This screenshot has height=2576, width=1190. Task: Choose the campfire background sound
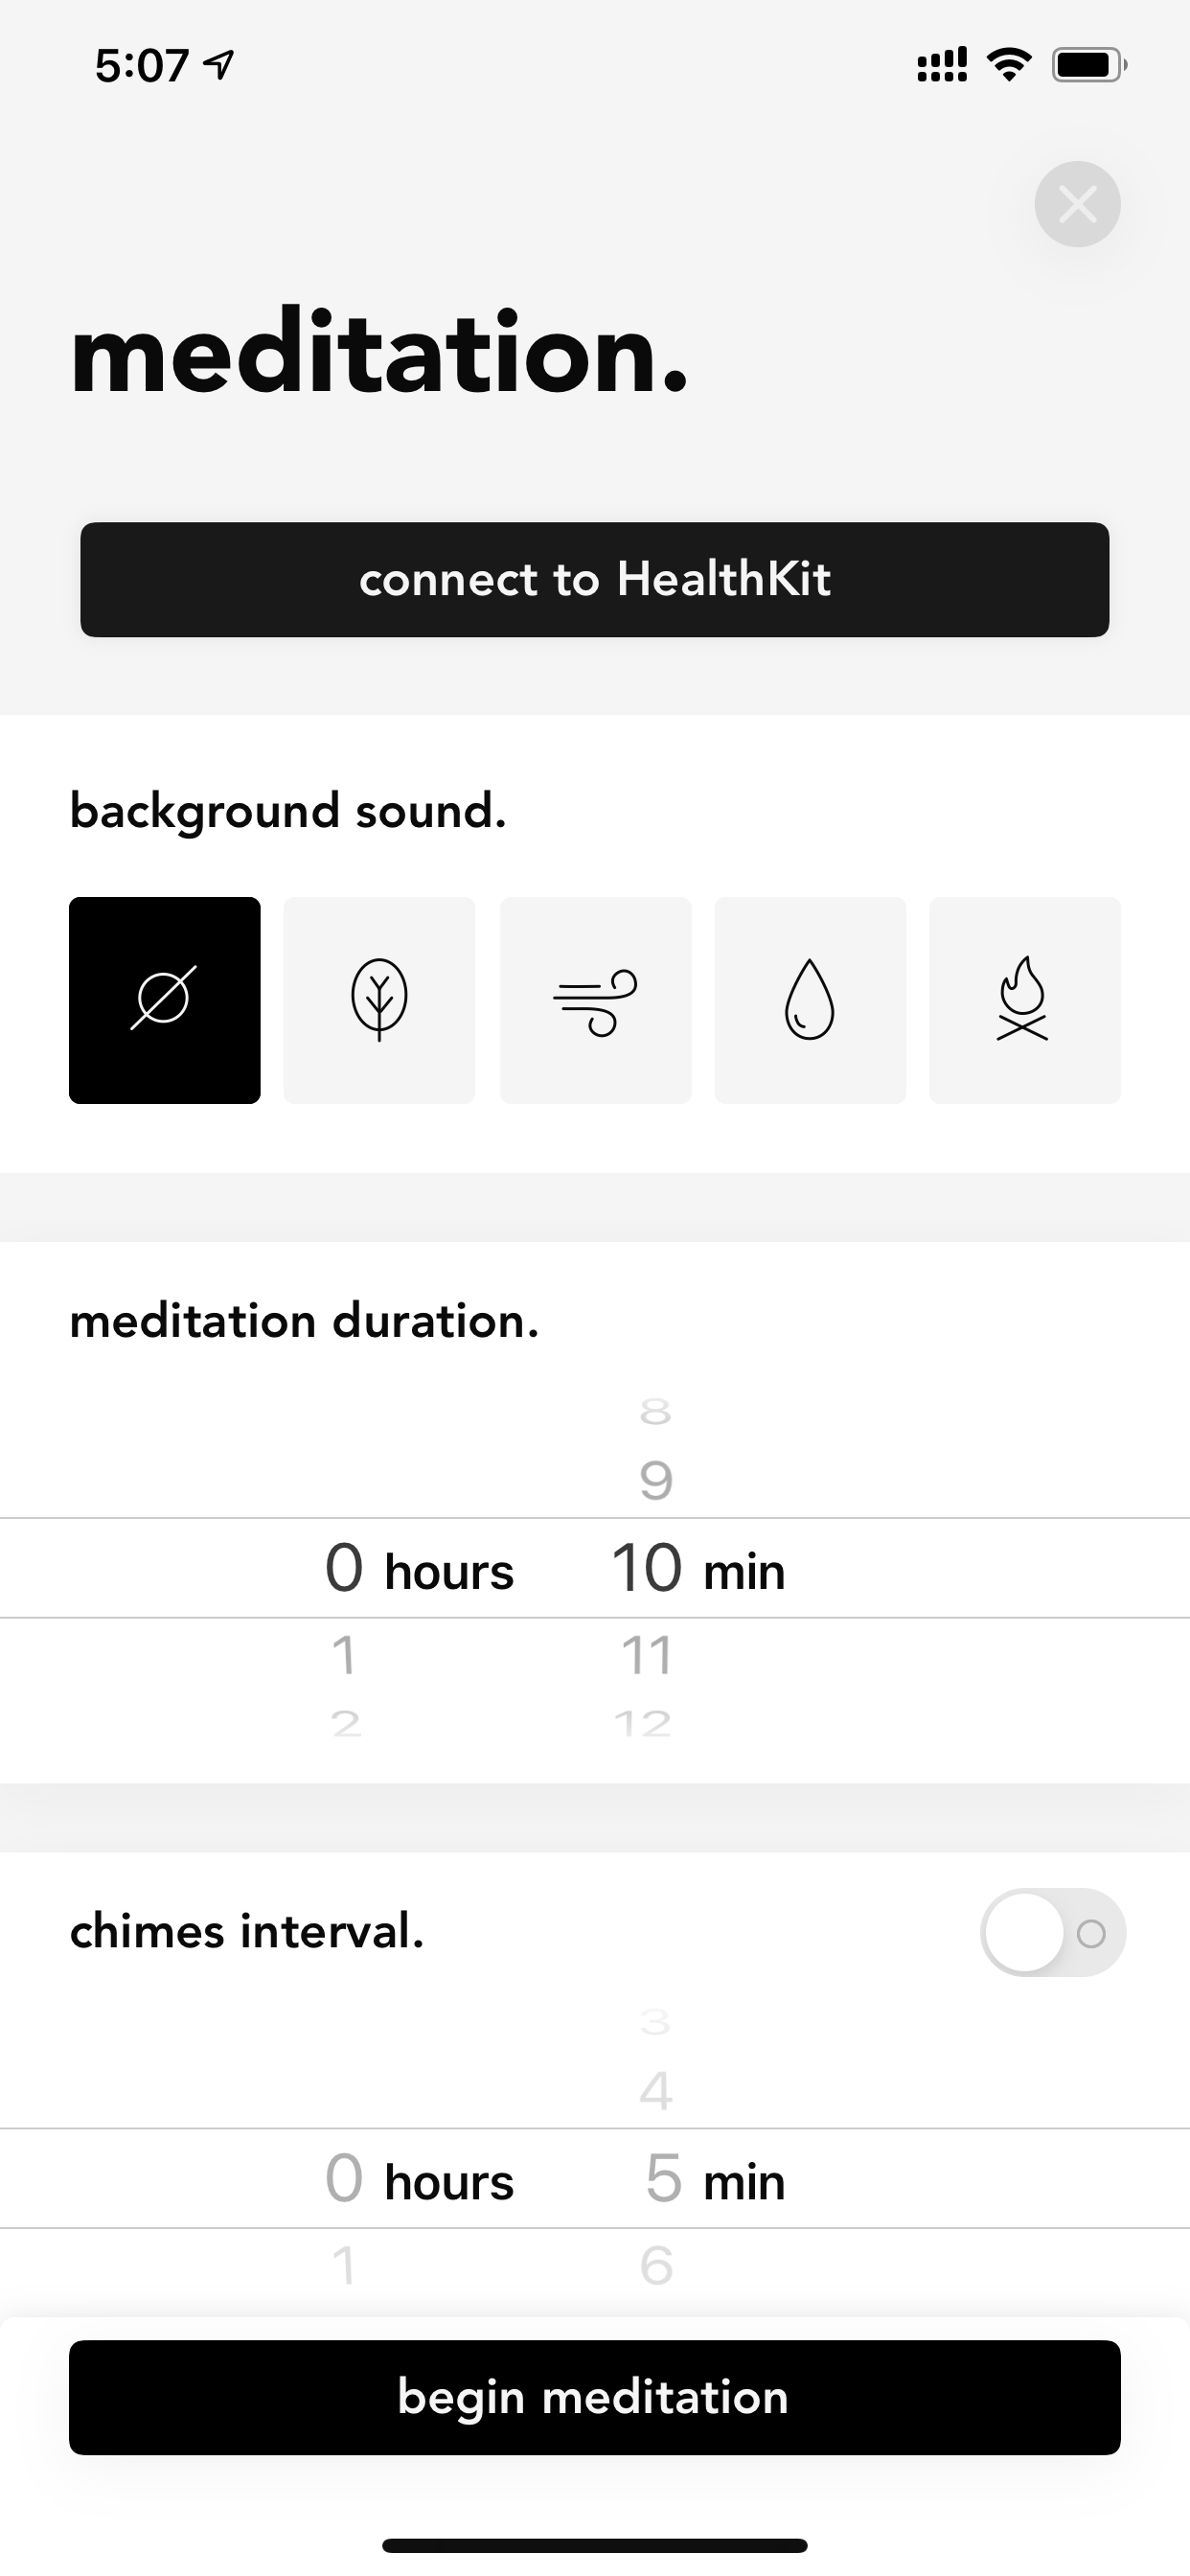click(x=1025, y=1000)
